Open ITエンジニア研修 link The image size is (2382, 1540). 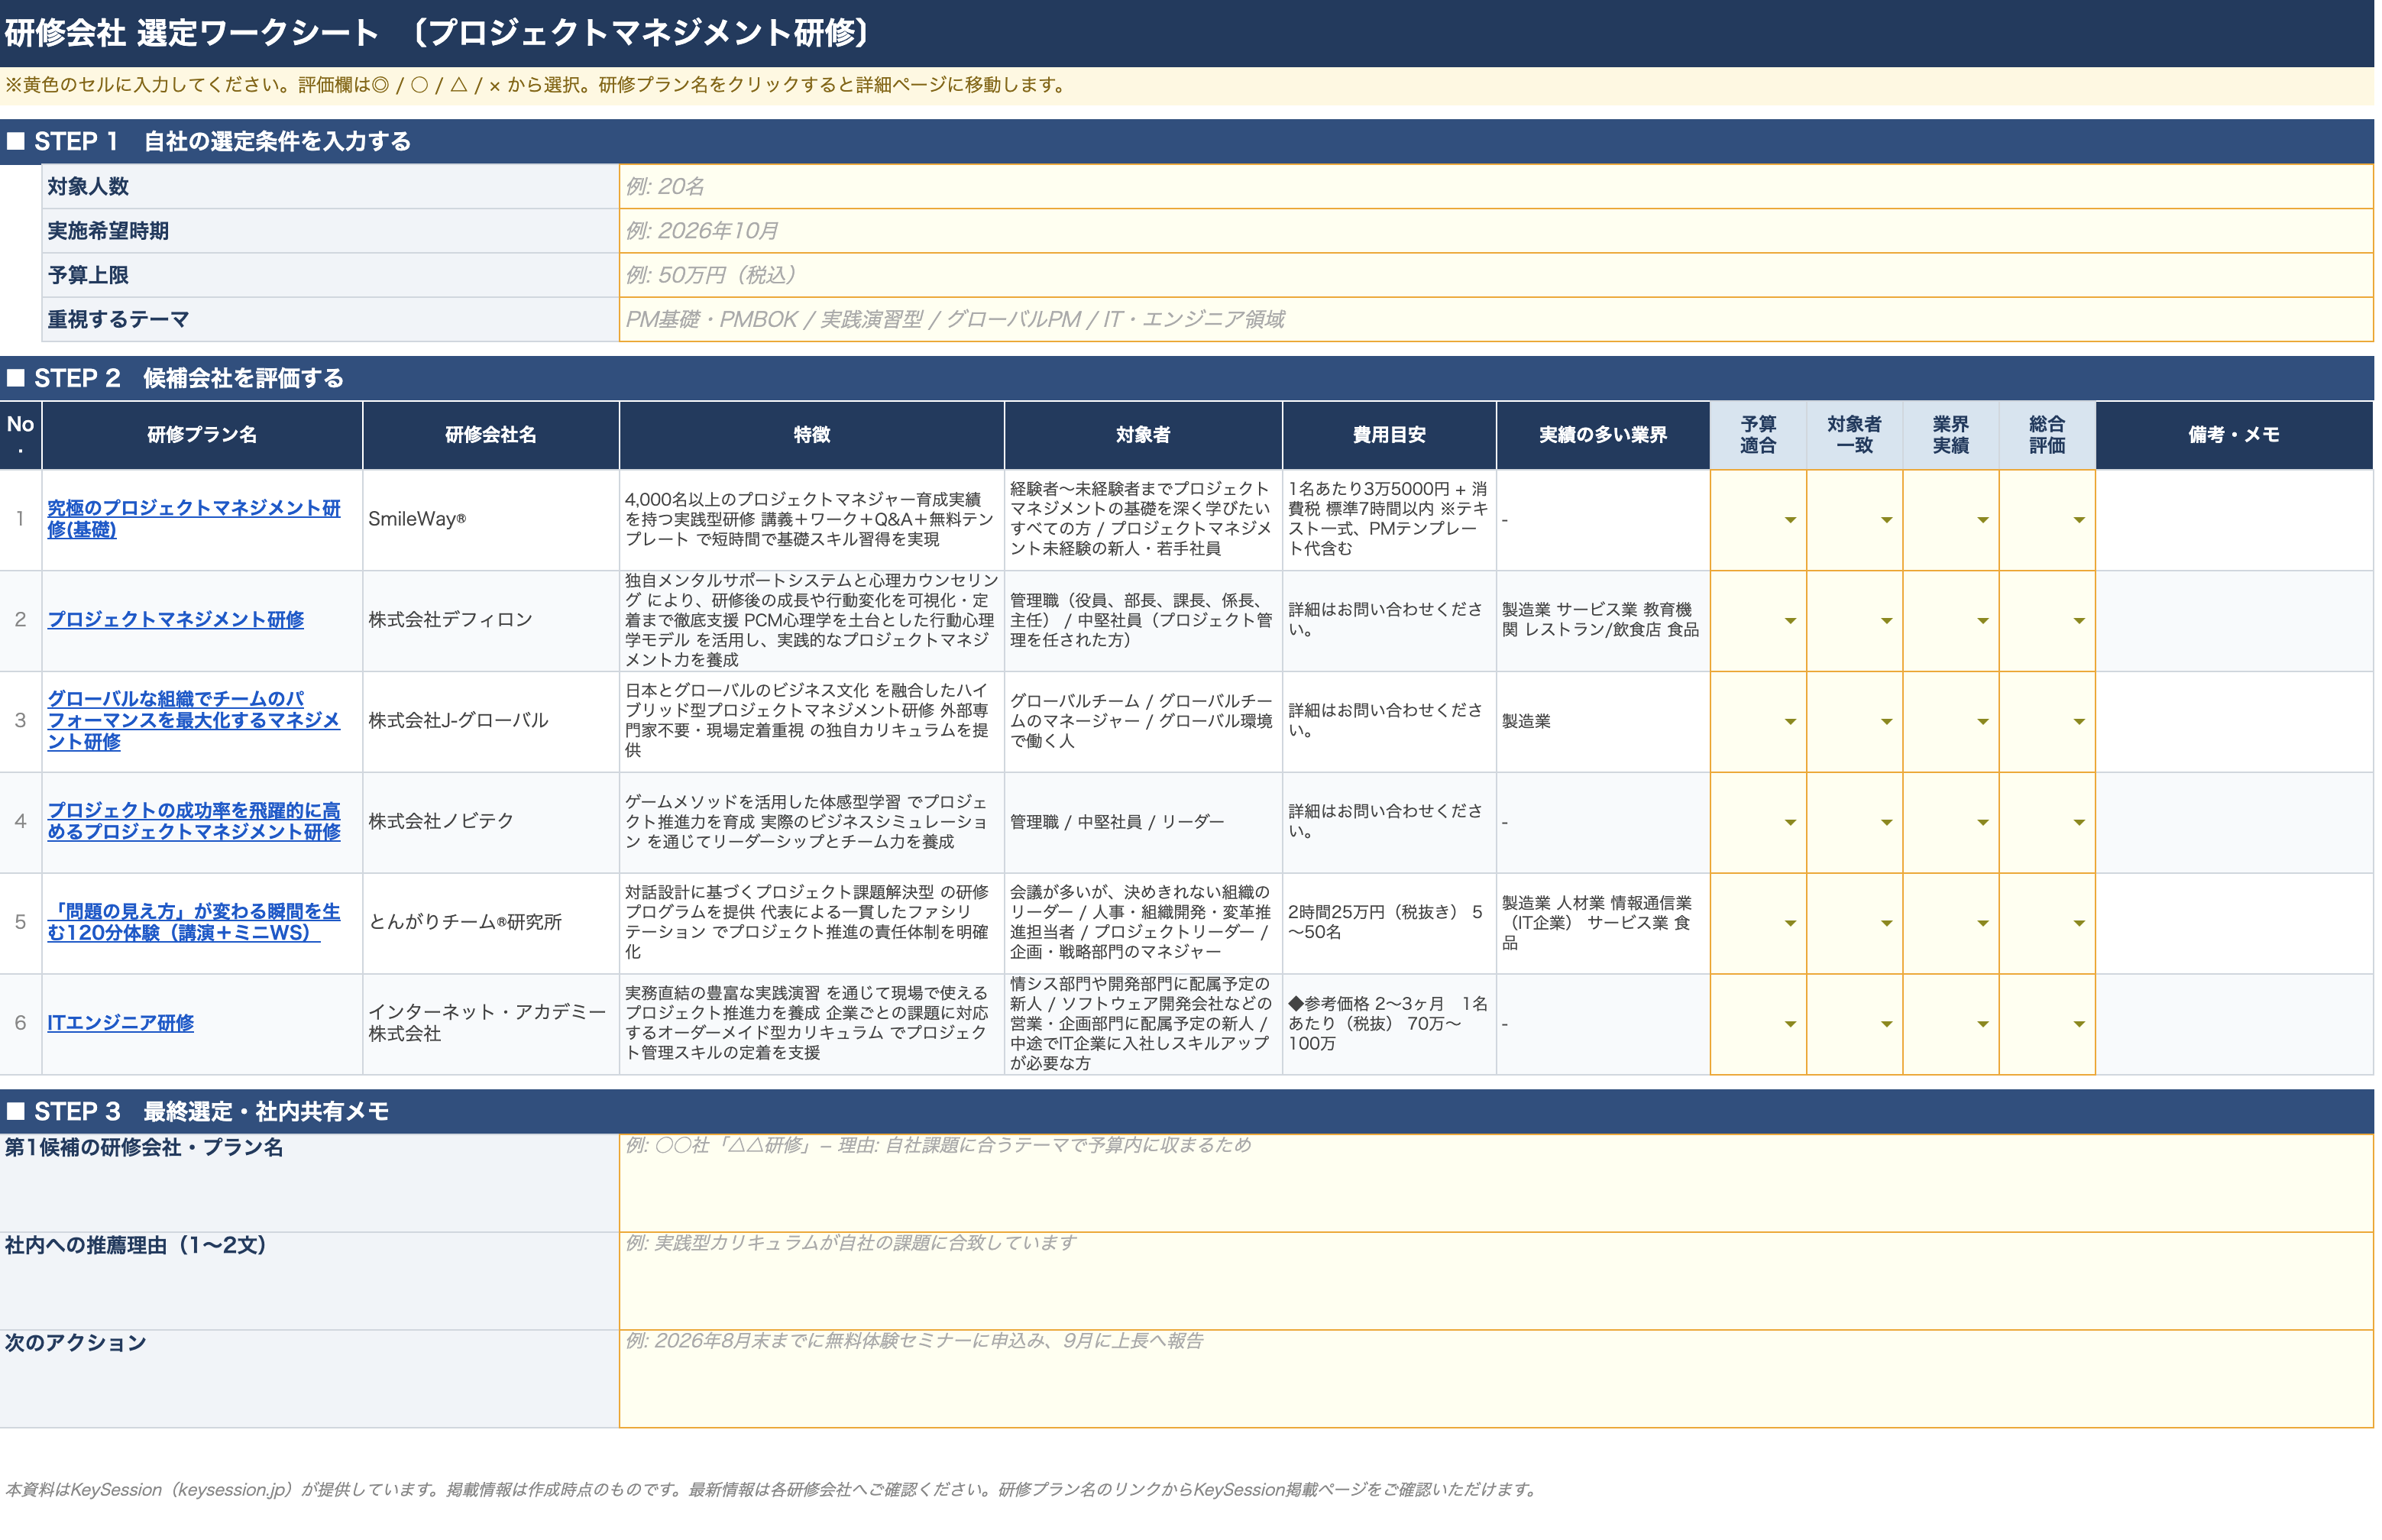(121, 1023)
